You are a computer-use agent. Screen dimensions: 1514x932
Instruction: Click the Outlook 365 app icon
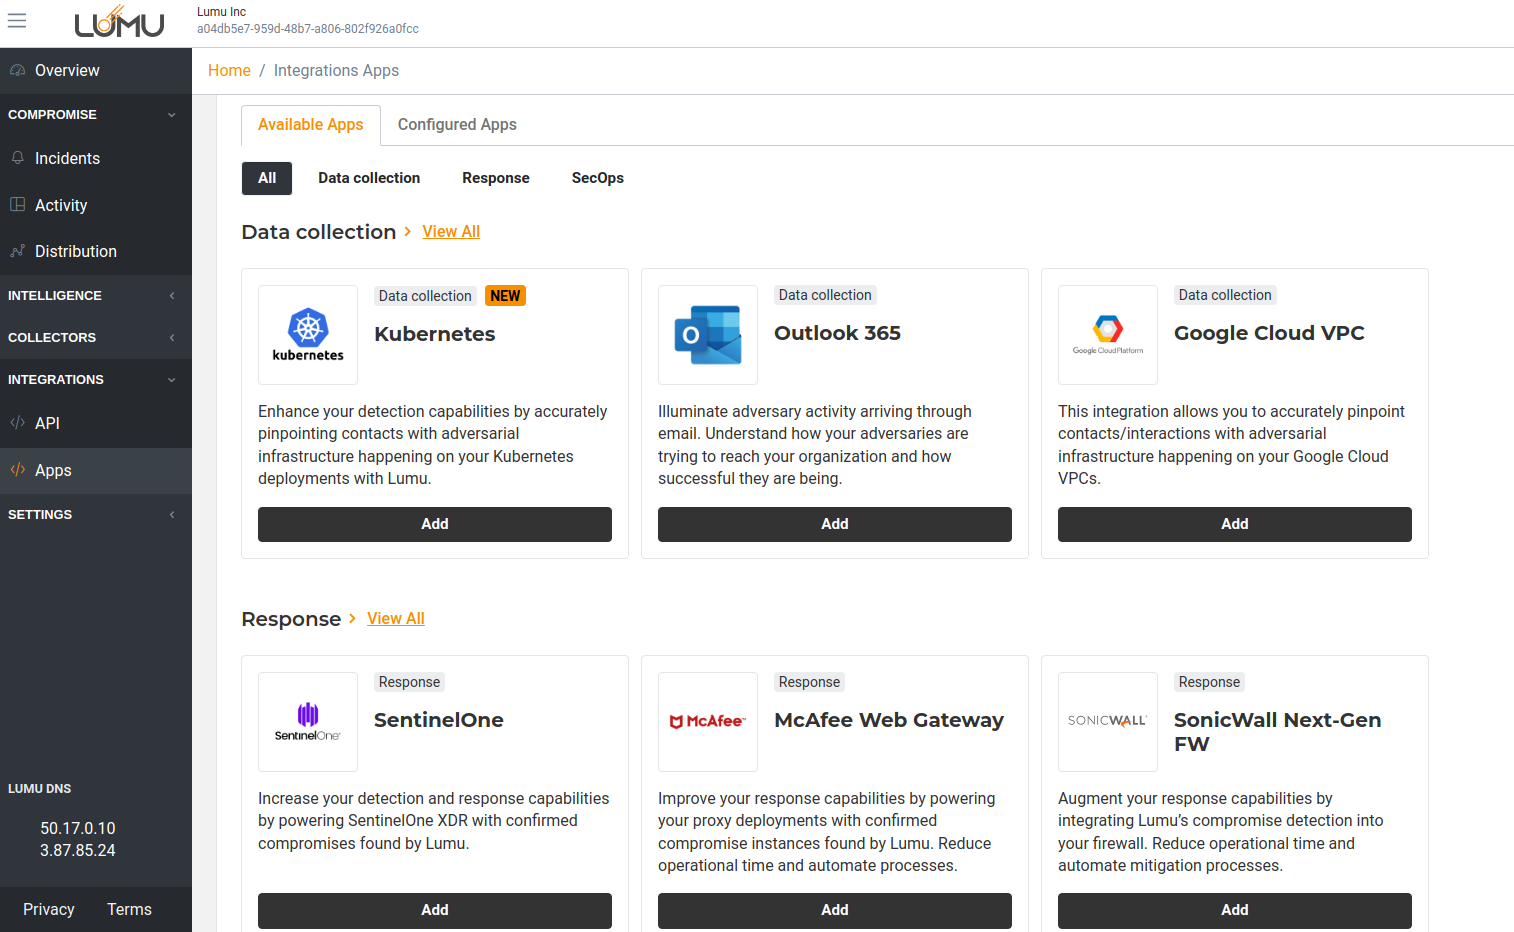pos(708,335)
